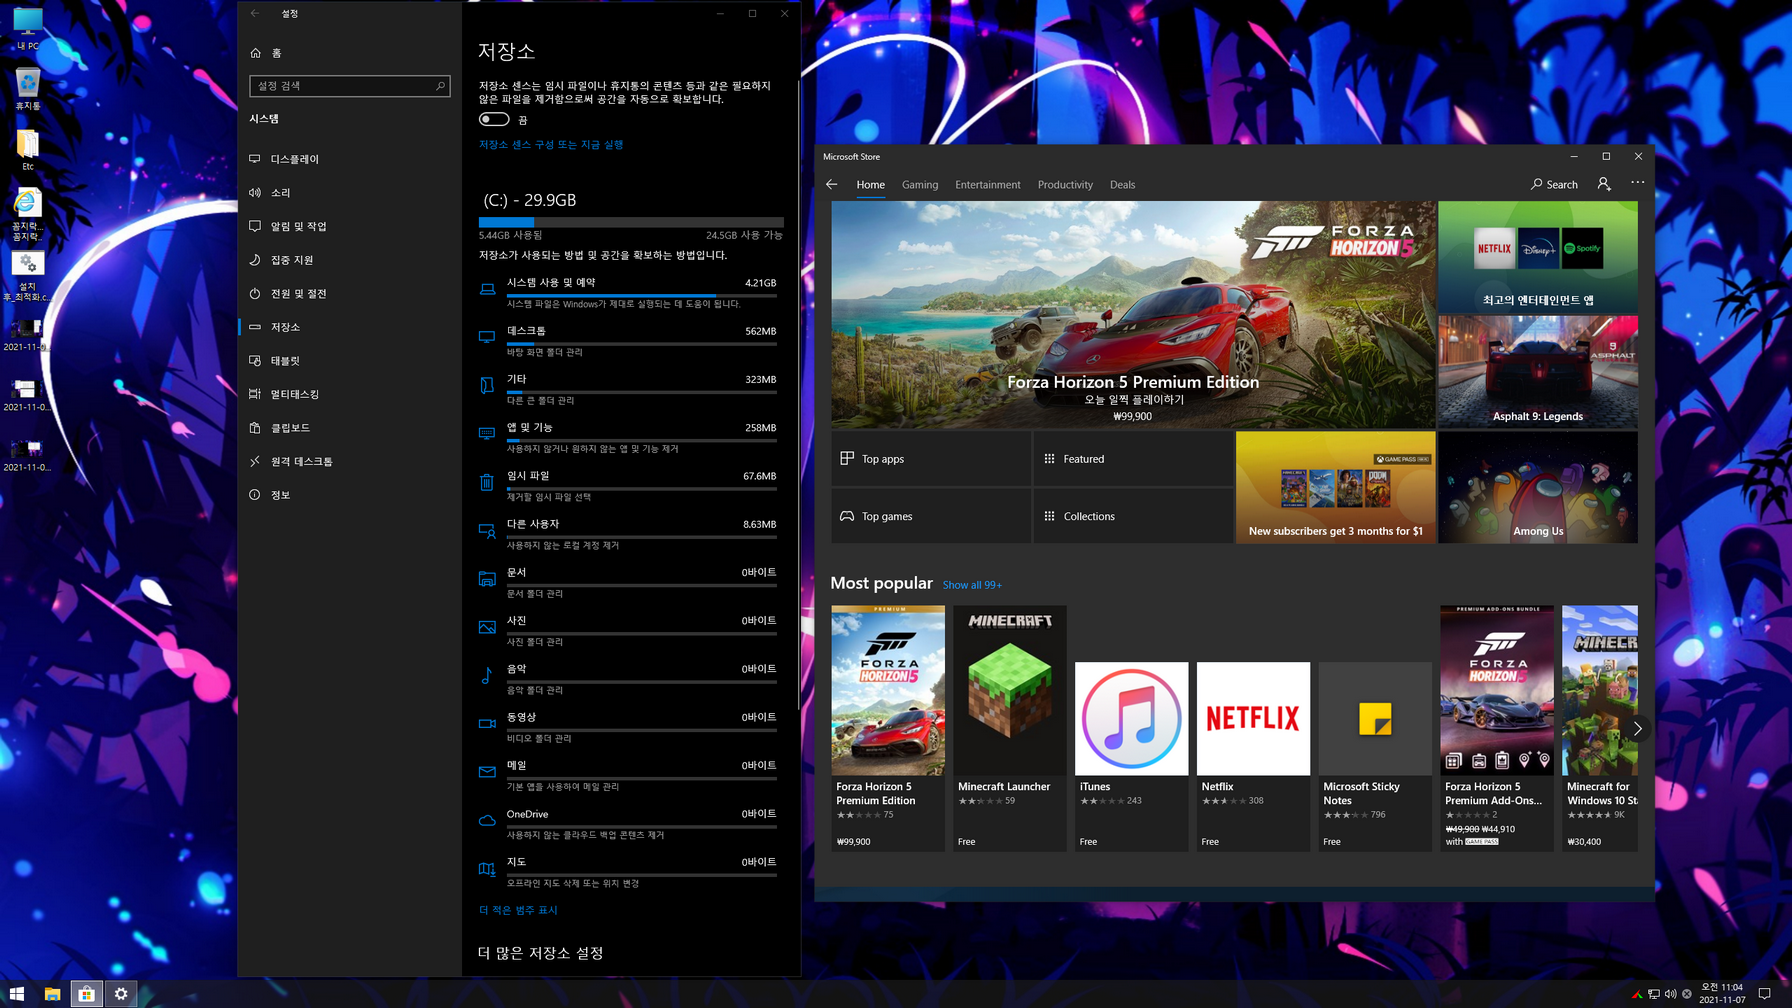Switch to the Entertainment tab in Store
This screenshot has width=1792, height=1008.
pyautogui.click(x=988, y=185)
